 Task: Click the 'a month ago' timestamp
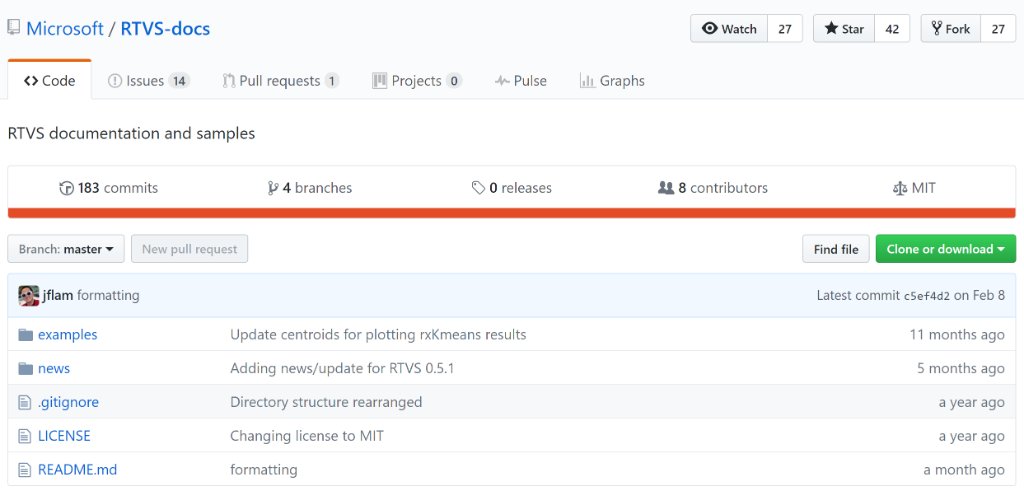(x=964, y=470)
